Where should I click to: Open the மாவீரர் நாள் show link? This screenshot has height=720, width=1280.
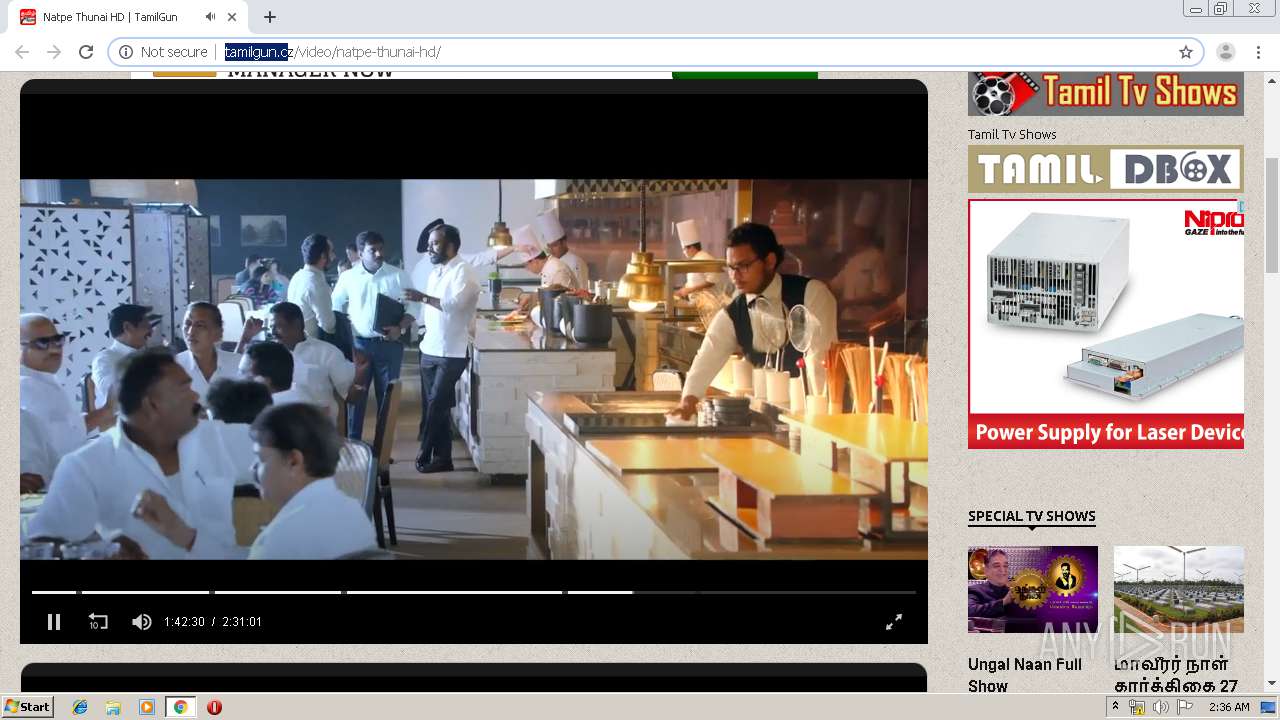(x=1176, y=675)
